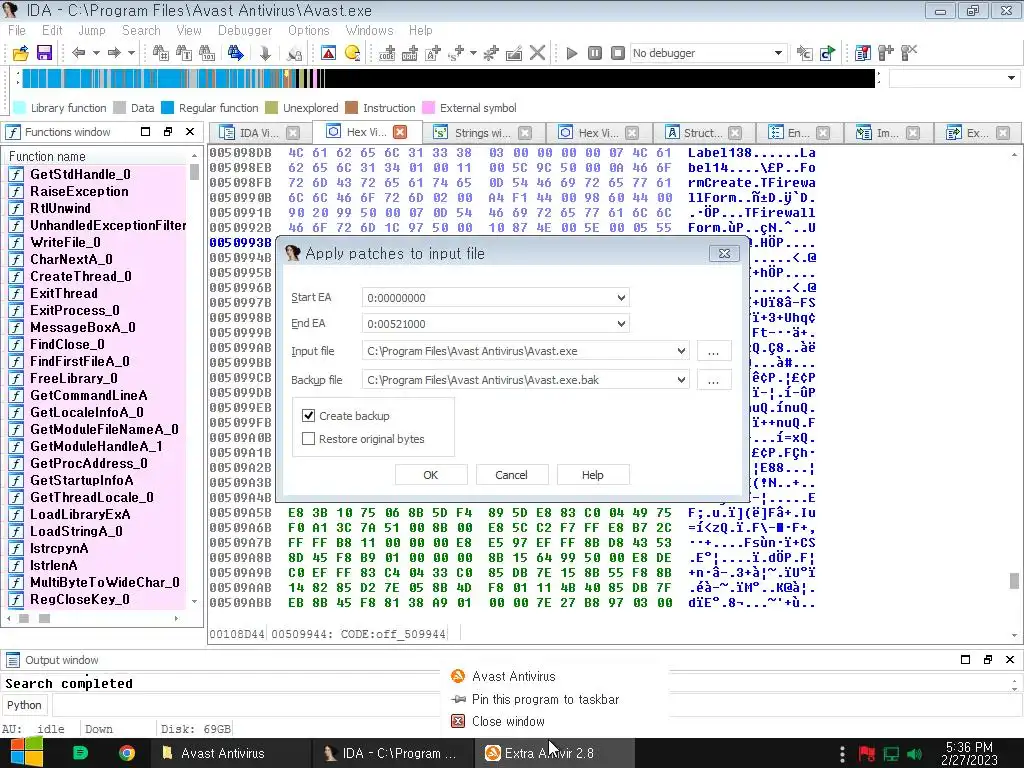Switch to the Strings window tab
This screenshot has height=768, width=1024.
482,133
